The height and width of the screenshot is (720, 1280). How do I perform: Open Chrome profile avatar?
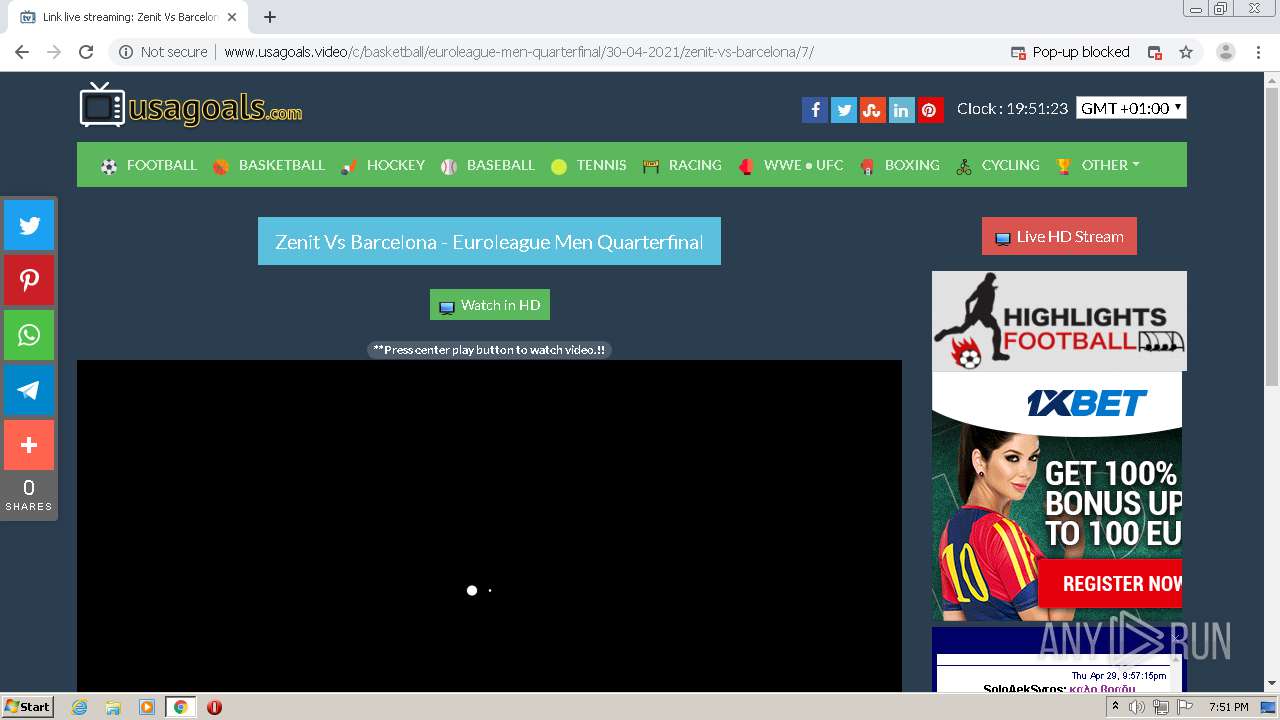click(1226, 52)
